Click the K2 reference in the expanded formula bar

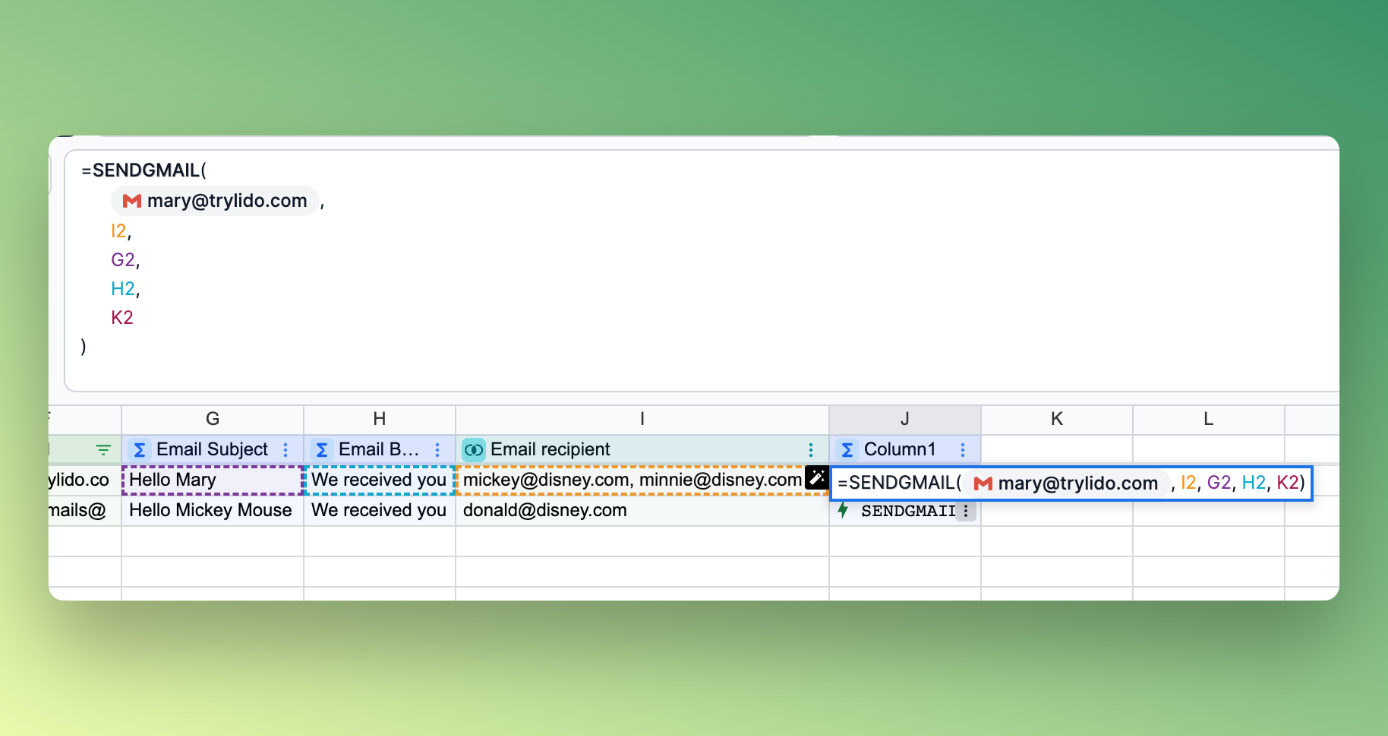122,318
